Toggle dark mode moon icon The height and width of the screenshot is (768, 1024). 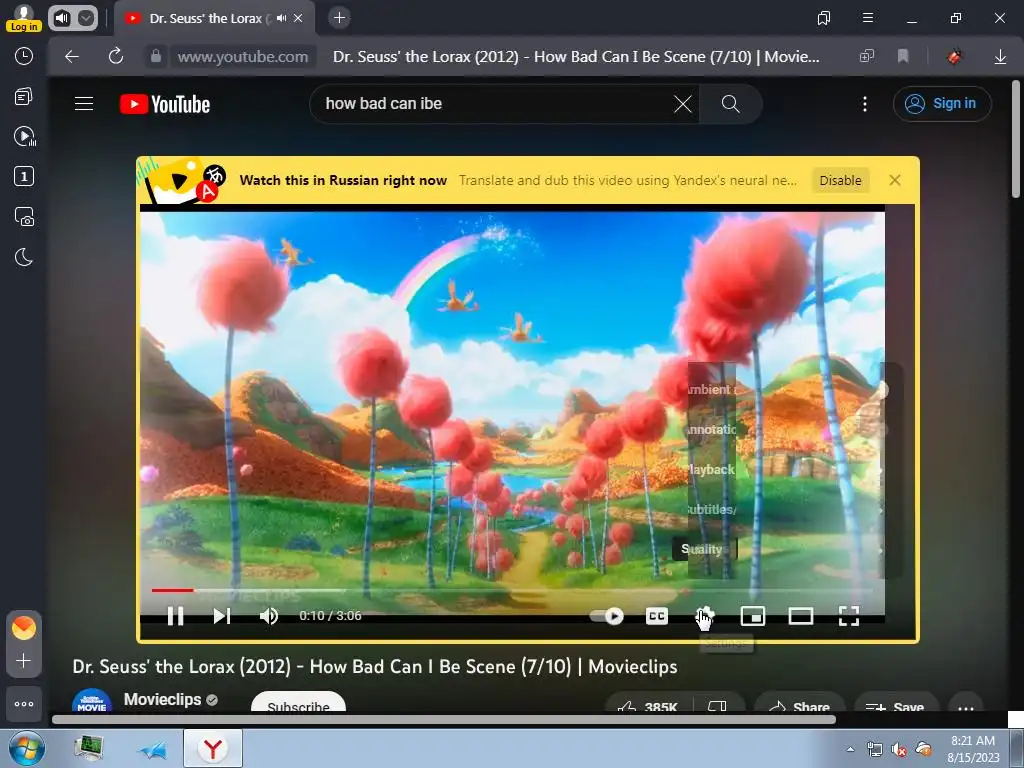click(x=24, y=257)
